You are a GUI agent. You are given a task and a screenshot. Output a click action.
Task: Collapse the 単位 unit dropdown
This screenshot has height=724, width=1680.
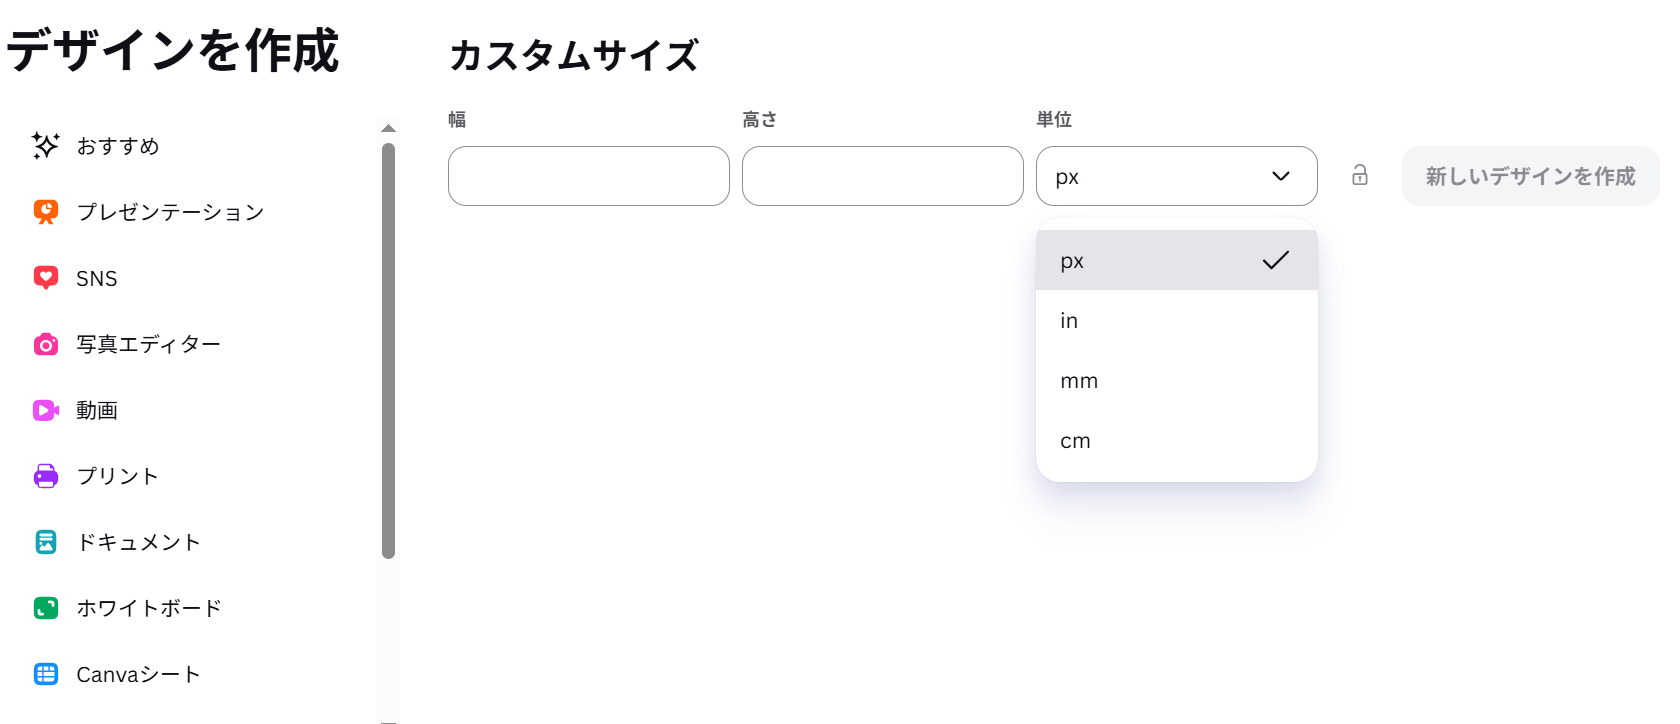click(x=1177, y=176)
